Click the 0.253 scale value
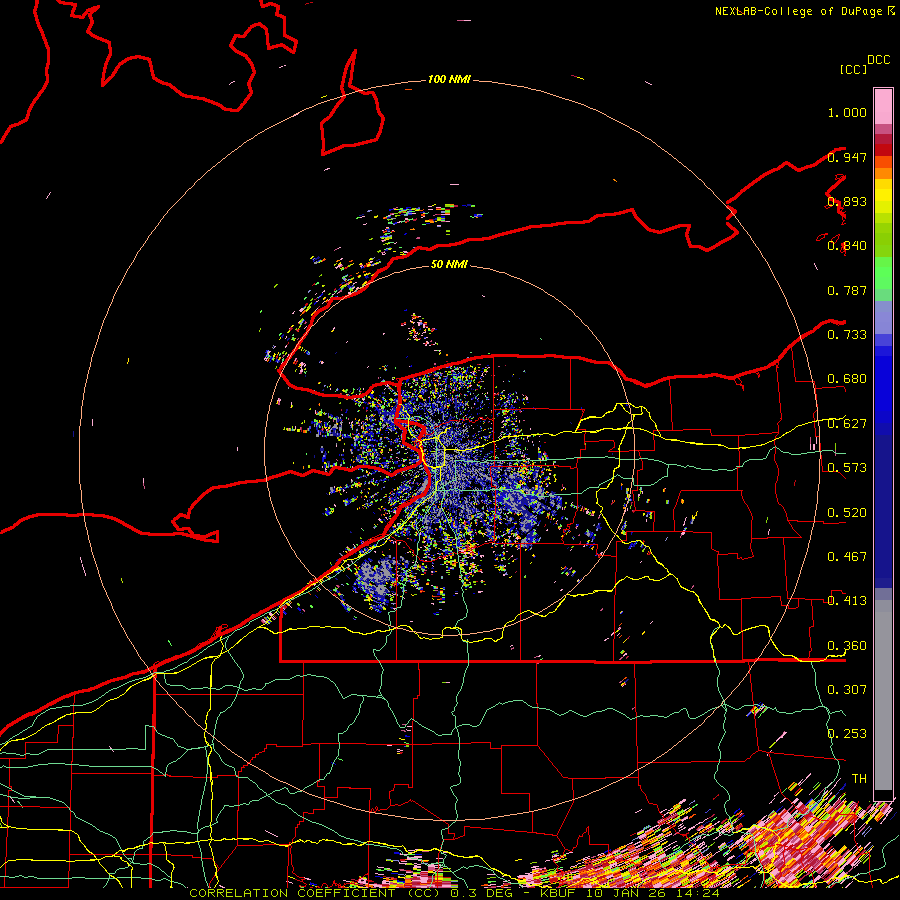The width and height of the screenshot is (900, 900). click(847, 734)
